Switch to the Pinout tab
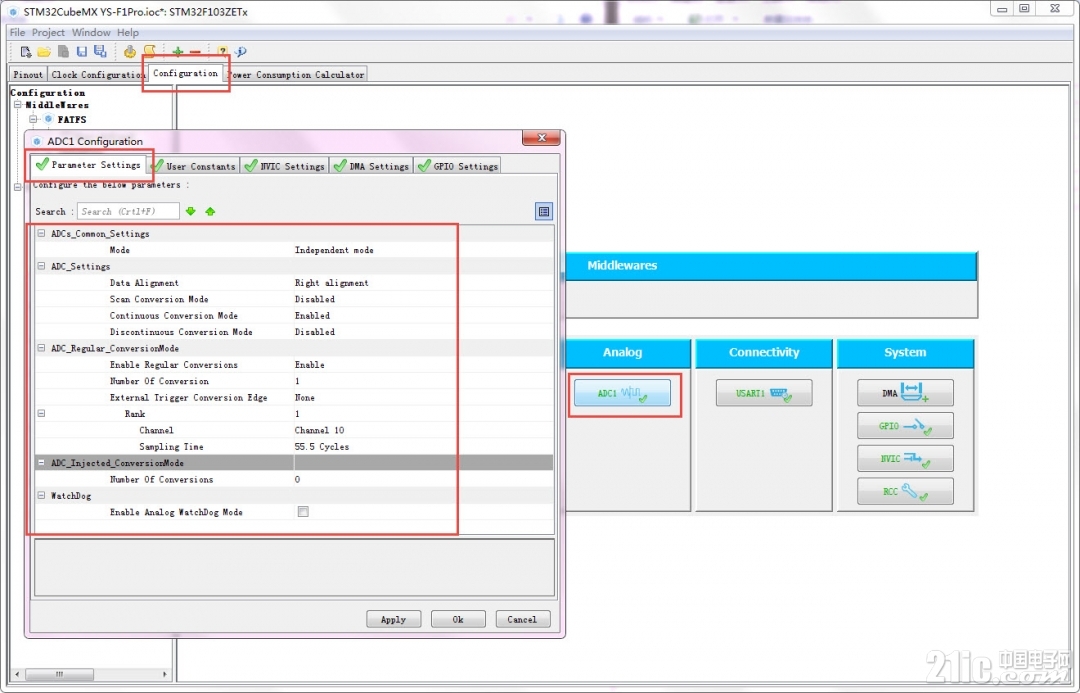1080x693 pixels. tap(28, 74)
